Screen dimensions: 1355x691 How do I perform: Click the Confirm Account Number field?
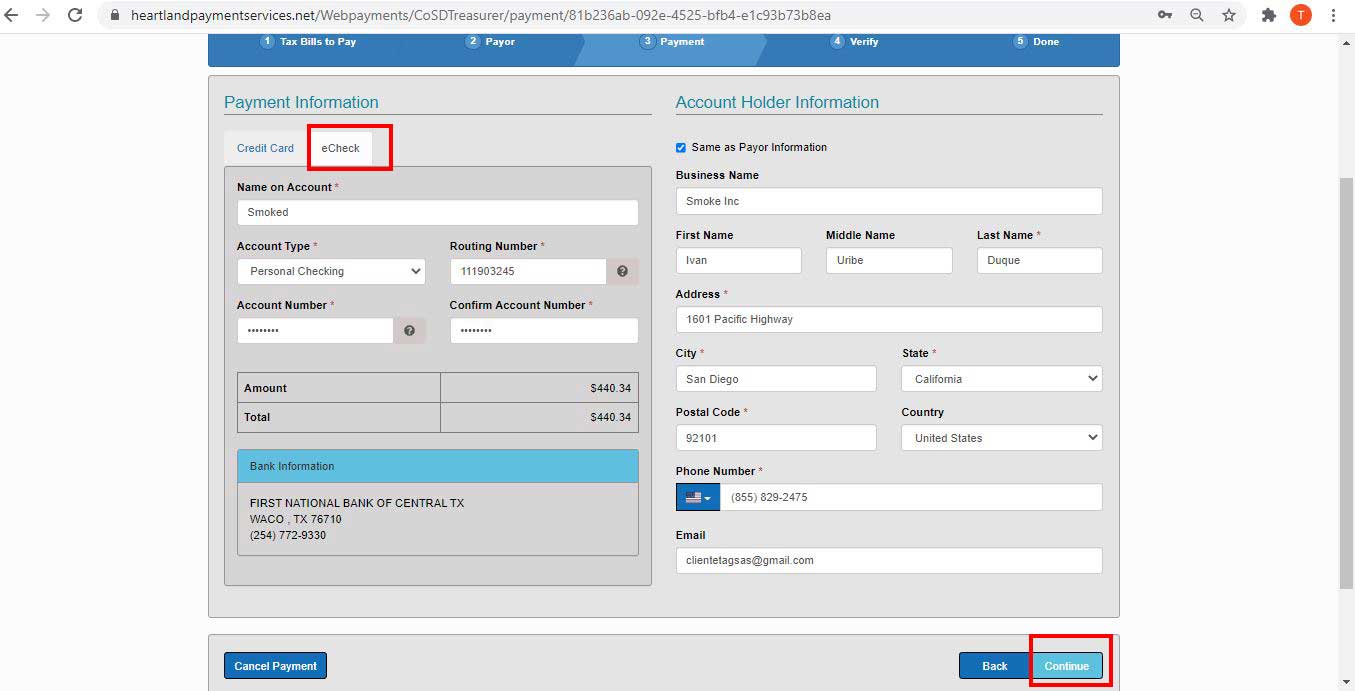pos(544,330)
